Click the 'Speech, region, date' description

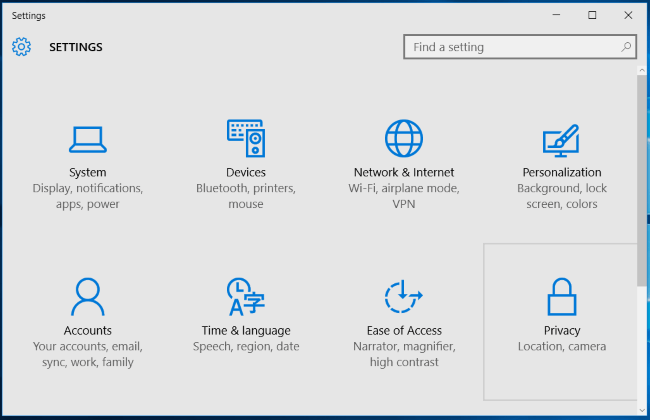(x=246, y=347)
